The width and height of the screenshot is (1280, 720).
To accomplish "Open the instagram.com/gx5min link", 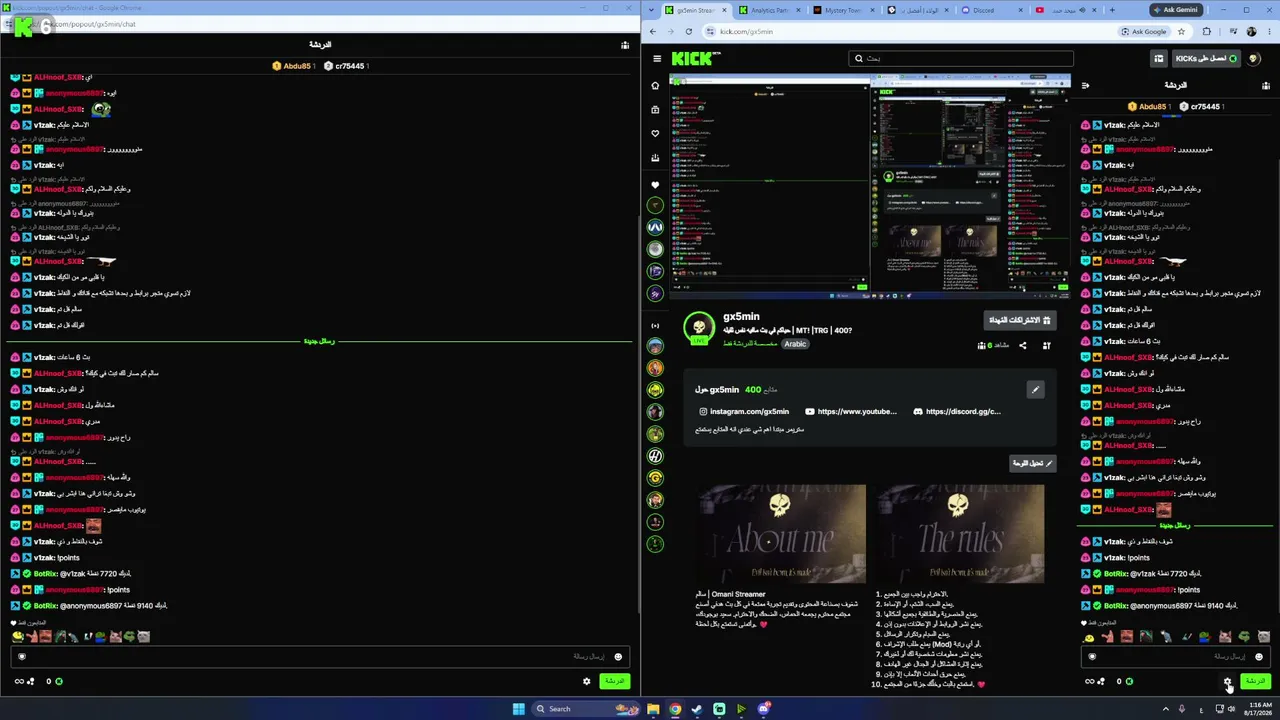I will tap(744, 411).
